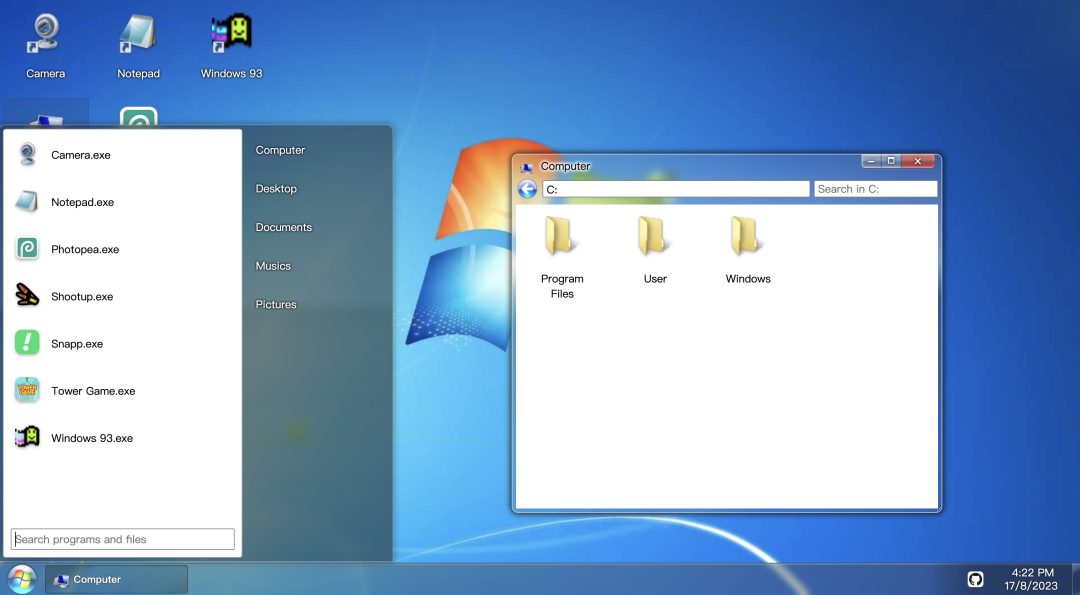Image resolution: width=1080 pixels, height=595 pixels.
Task: Close the Computer window
Action: [917, 161]
